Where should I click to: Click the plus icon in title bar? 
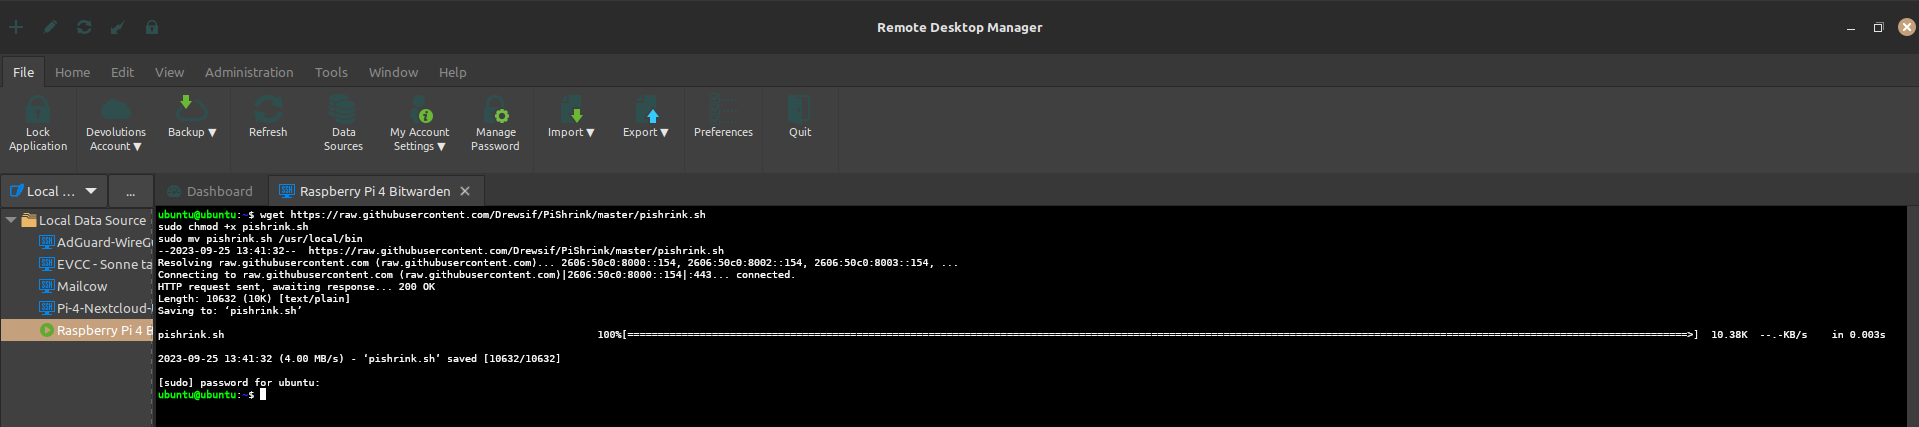point(16,27)
